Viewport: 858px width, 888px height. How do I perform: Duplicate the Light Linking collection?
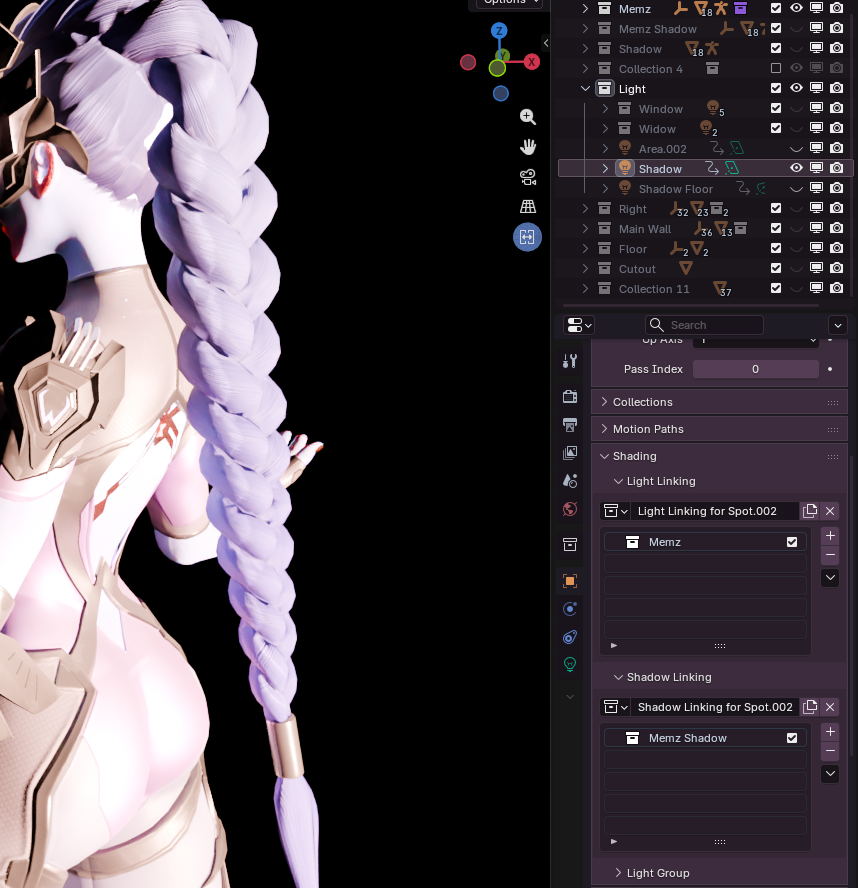pyautogui.click(x=810, y=511)
